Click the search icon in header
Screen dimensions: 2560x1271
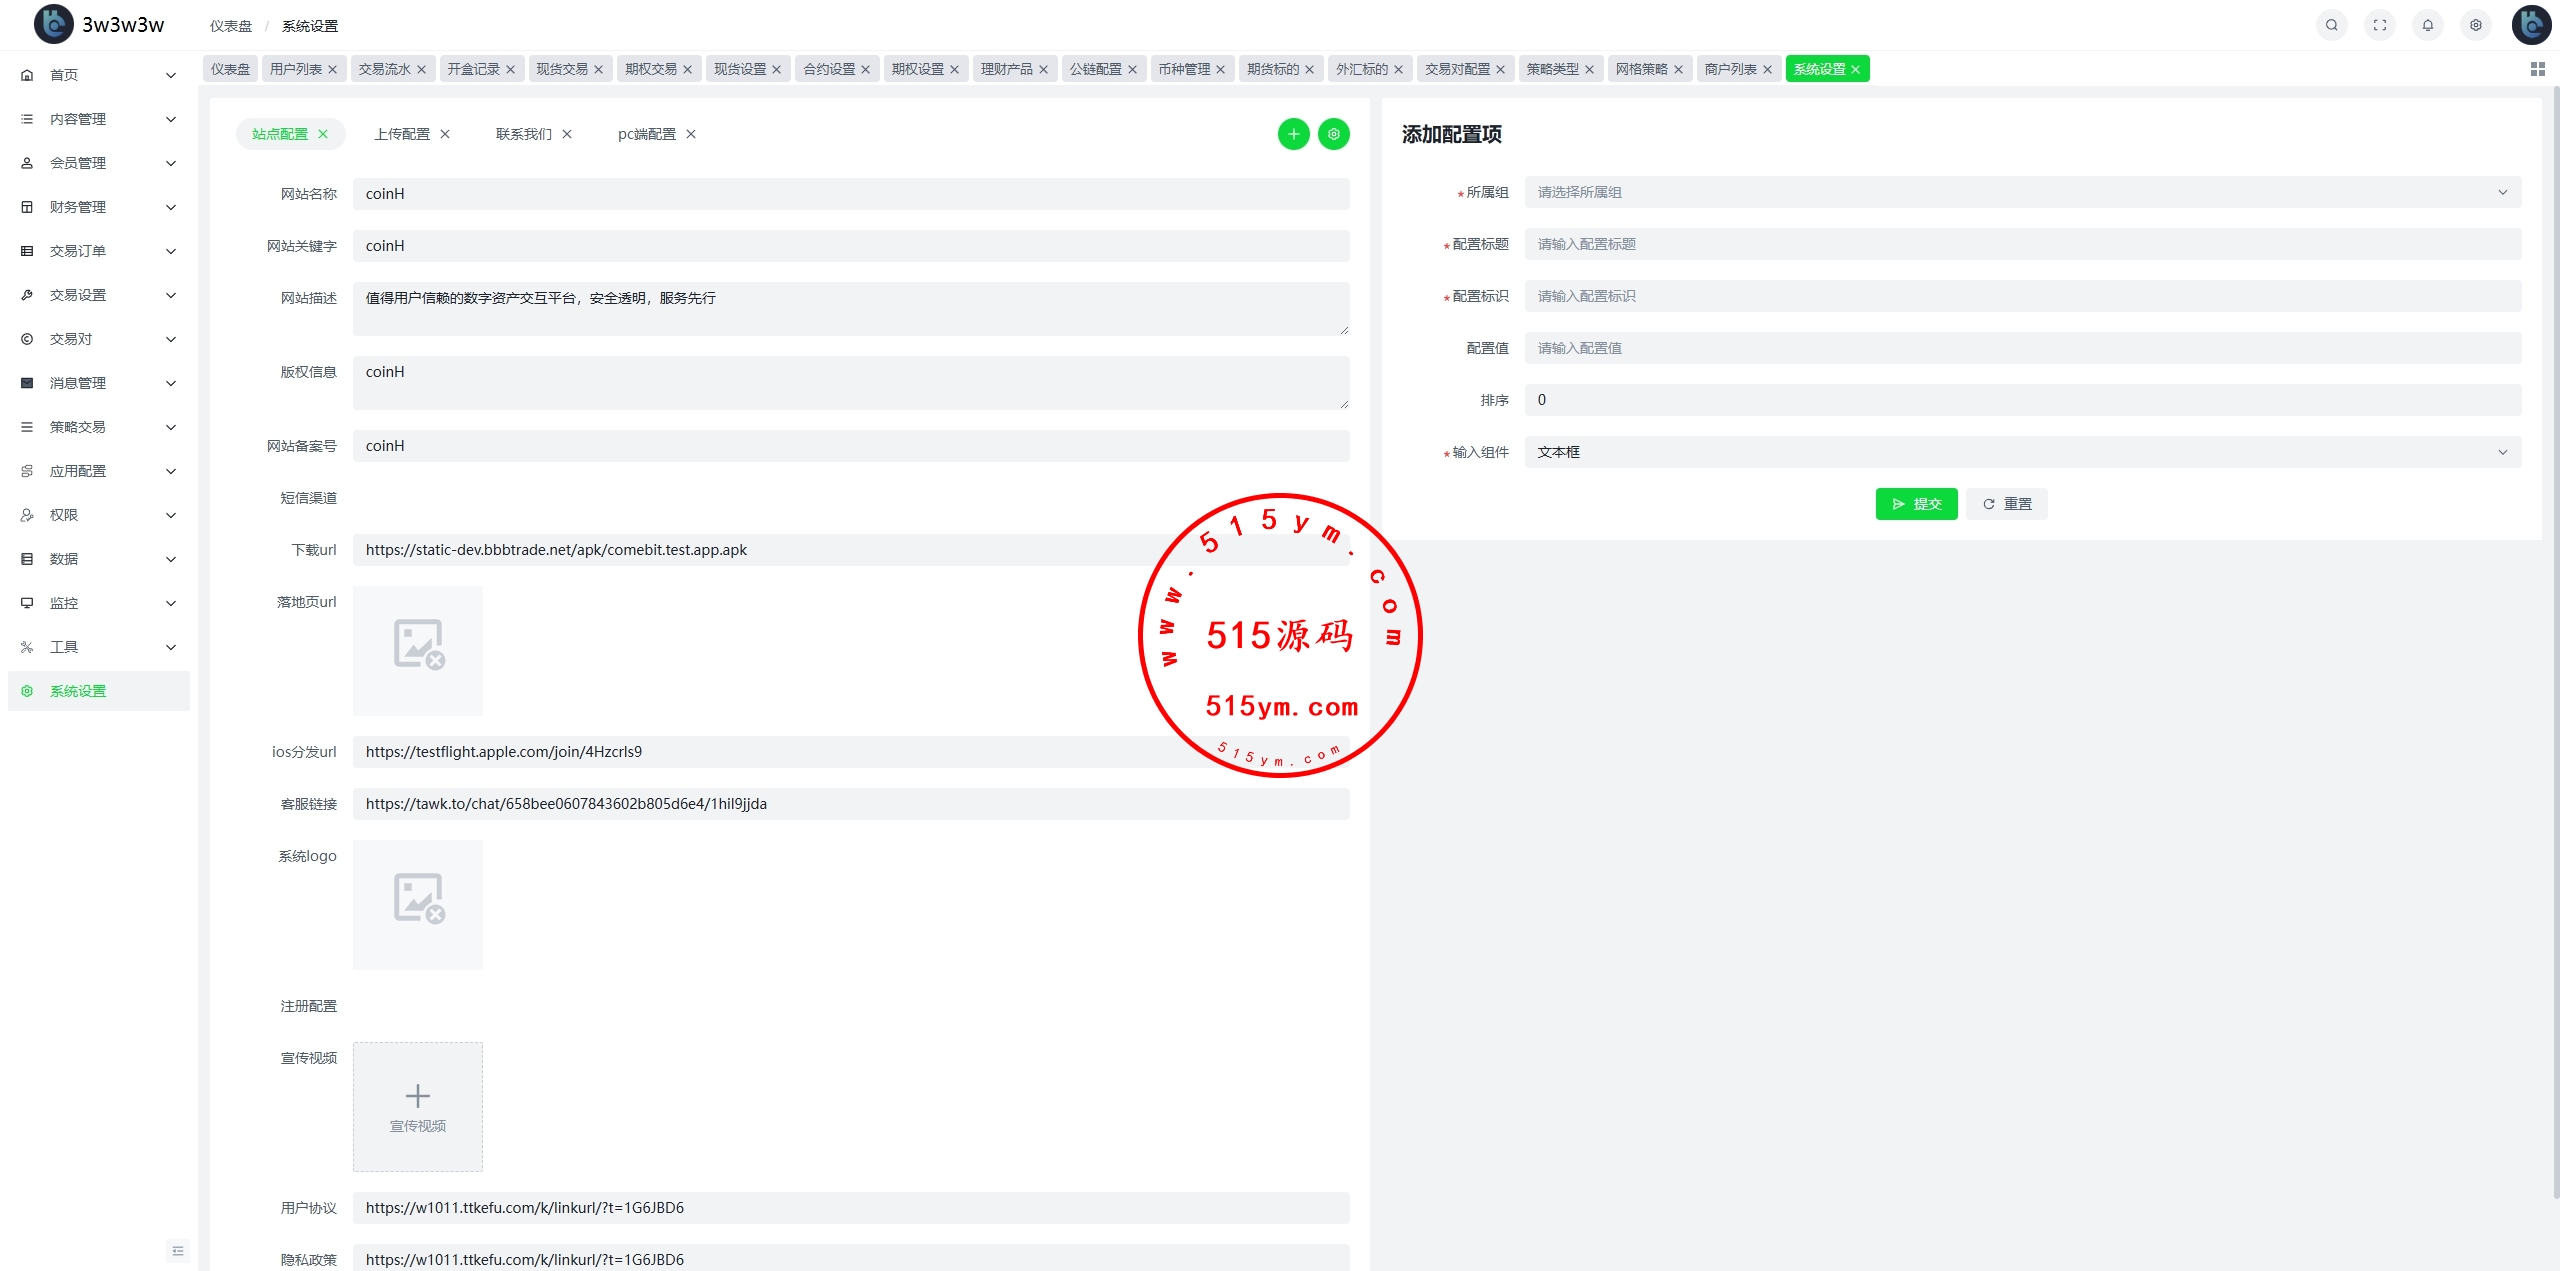[x=2331, y=25]
